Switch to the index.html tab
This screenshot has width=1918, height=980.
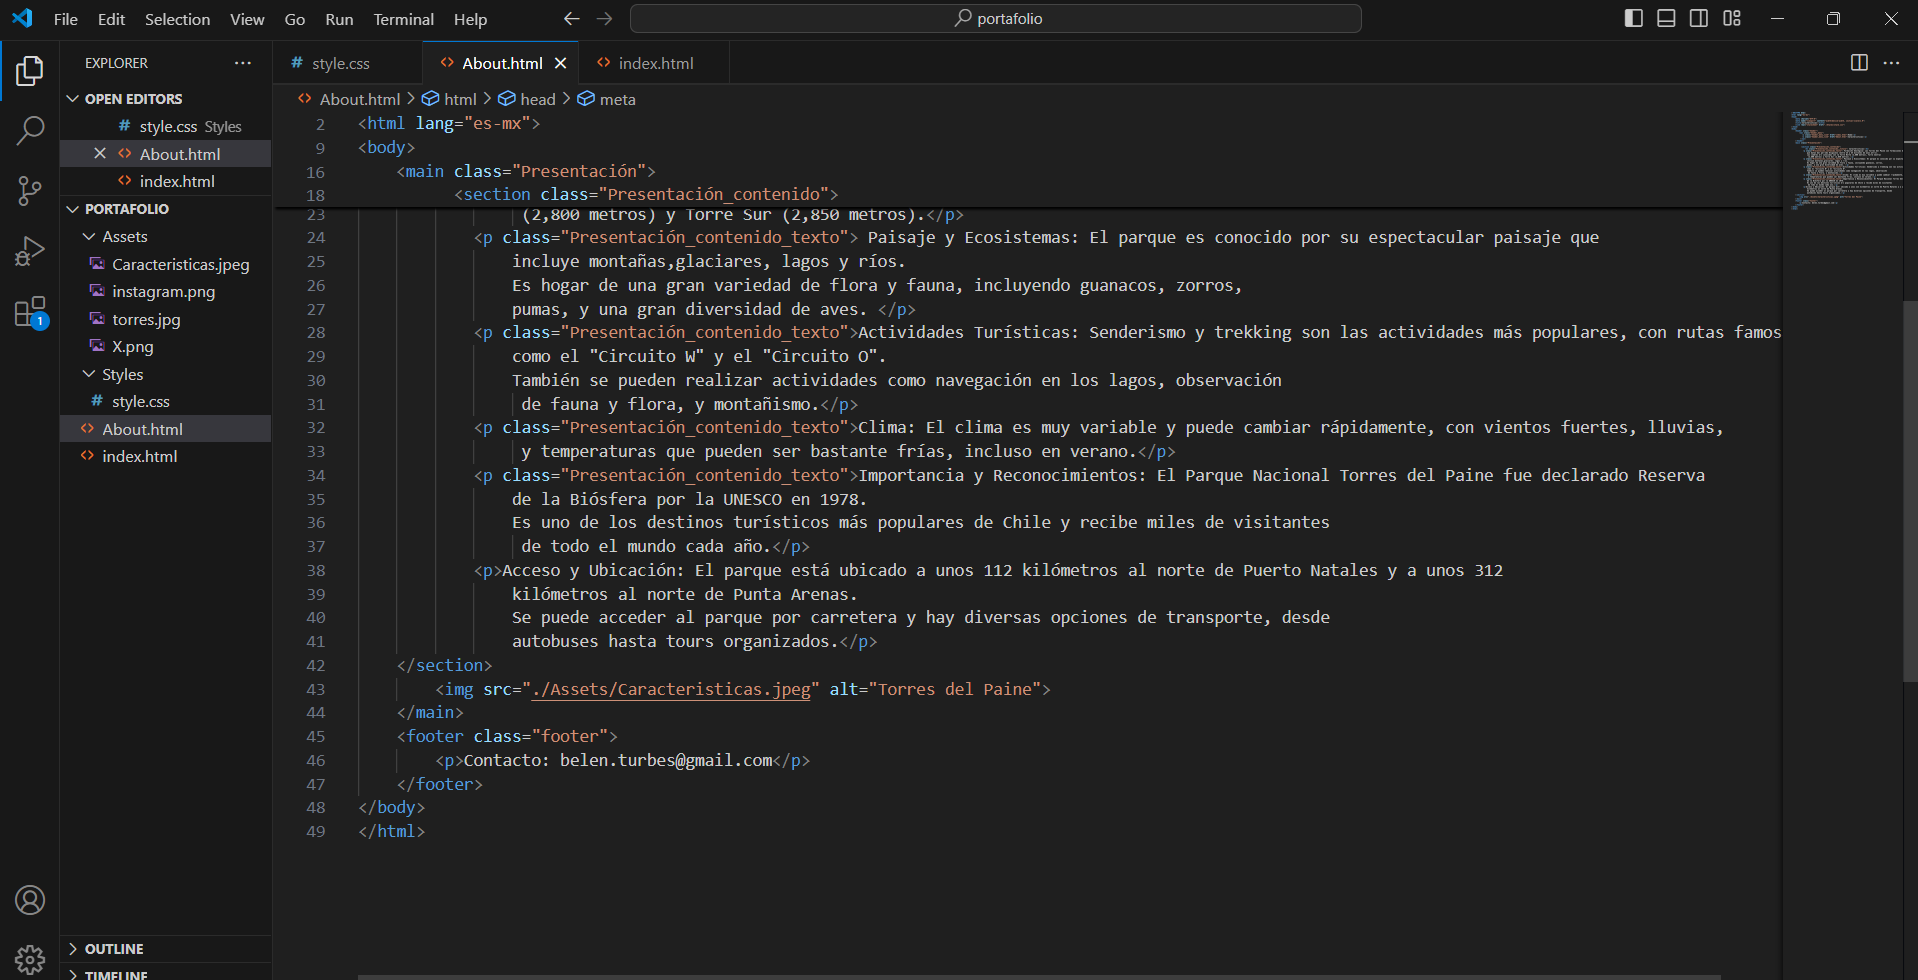click(655, 63)
